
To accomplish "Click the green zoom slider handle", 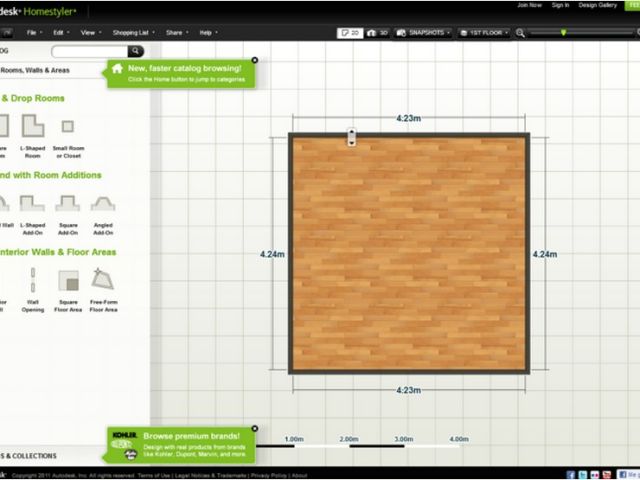I will pyautogui.click(x=563, y=32).
